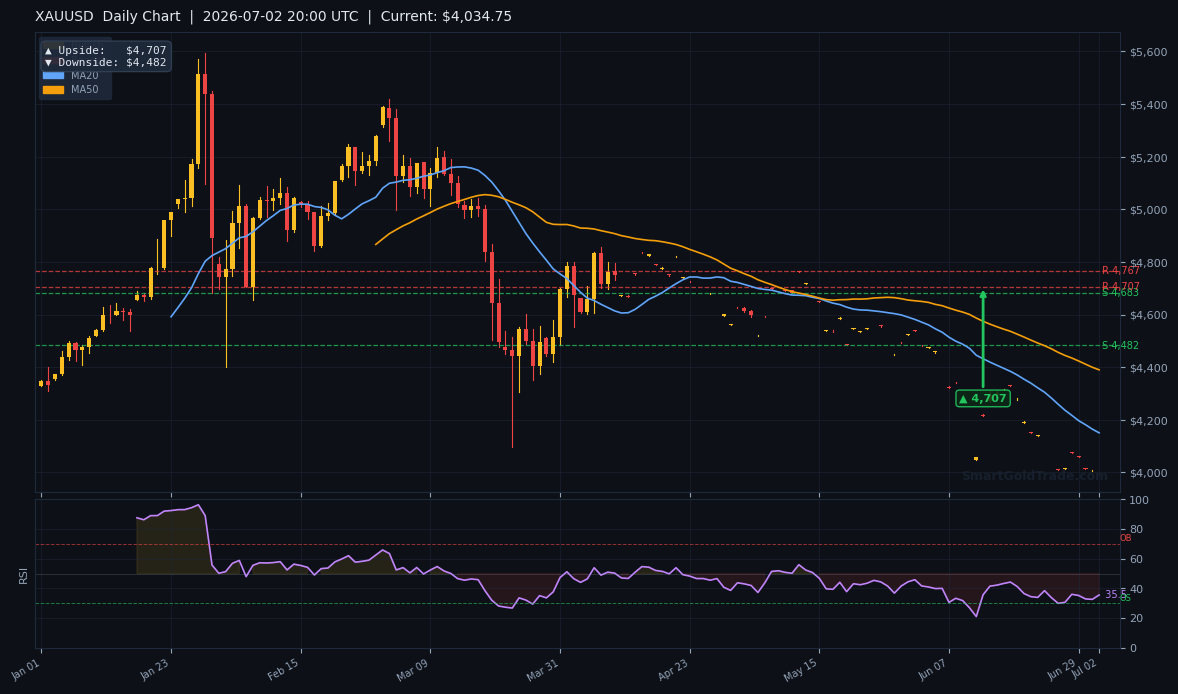Screen dimensions: 1178x694
Task: Click the orange MA50 legend swatch
Action: point(53,89)
